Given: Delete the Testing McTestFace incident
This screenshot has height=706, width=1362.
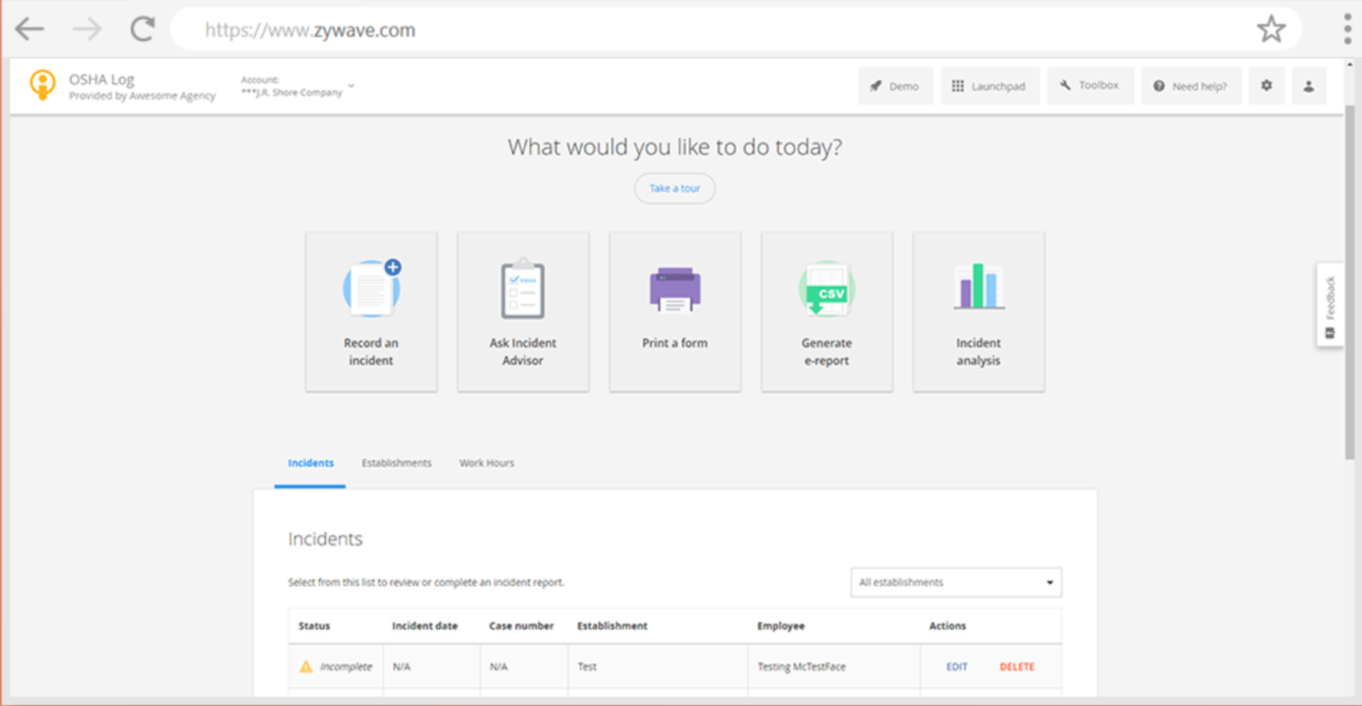Looking at the screenshot, I should point(1017,666).
